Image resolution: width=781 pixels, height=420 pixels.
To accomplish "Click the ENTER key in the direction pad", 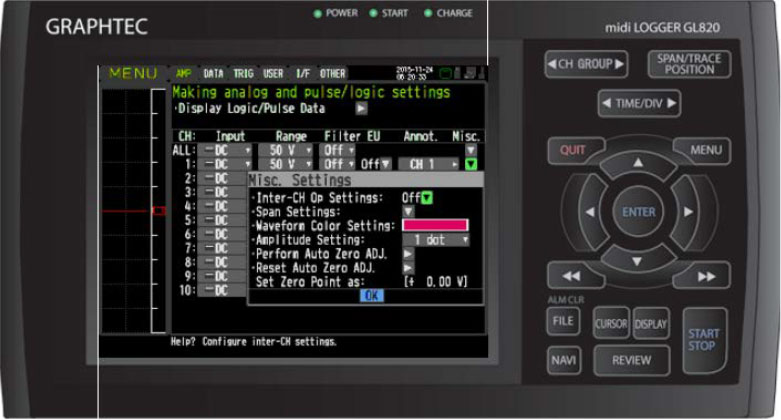I will [x=639, y=212].
